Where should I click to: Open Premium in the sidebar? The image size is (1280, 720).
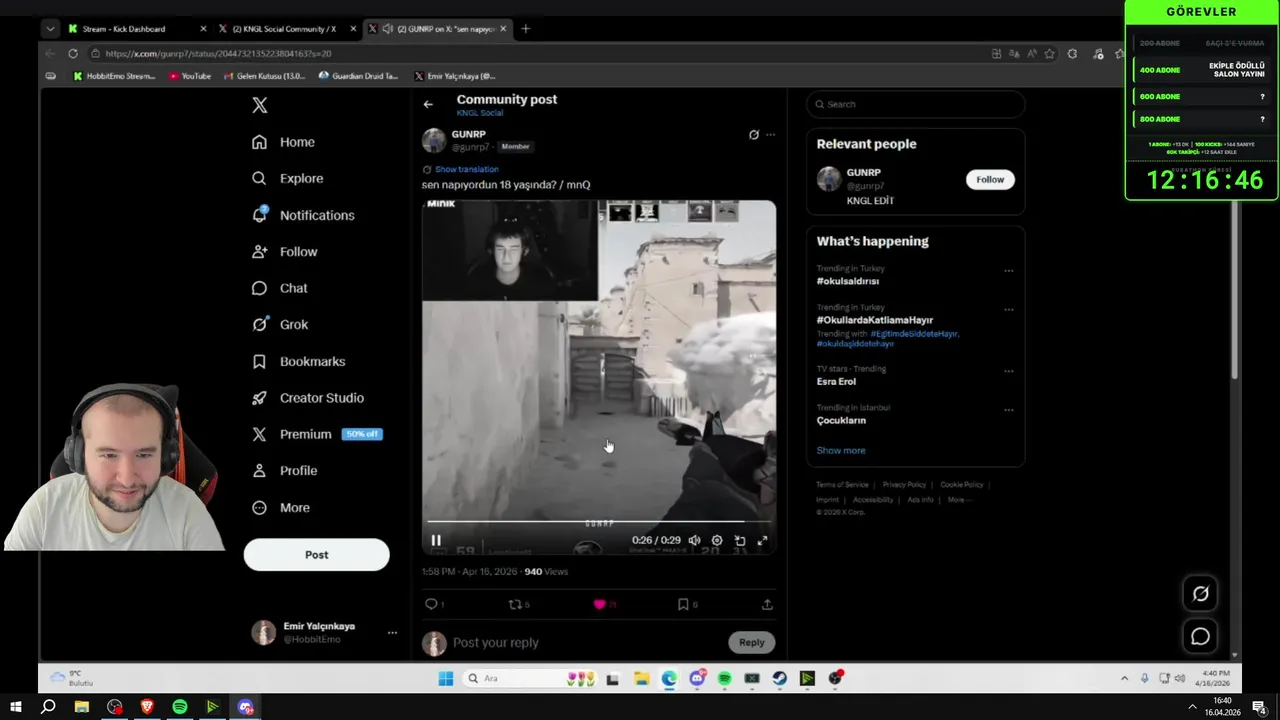317,434
